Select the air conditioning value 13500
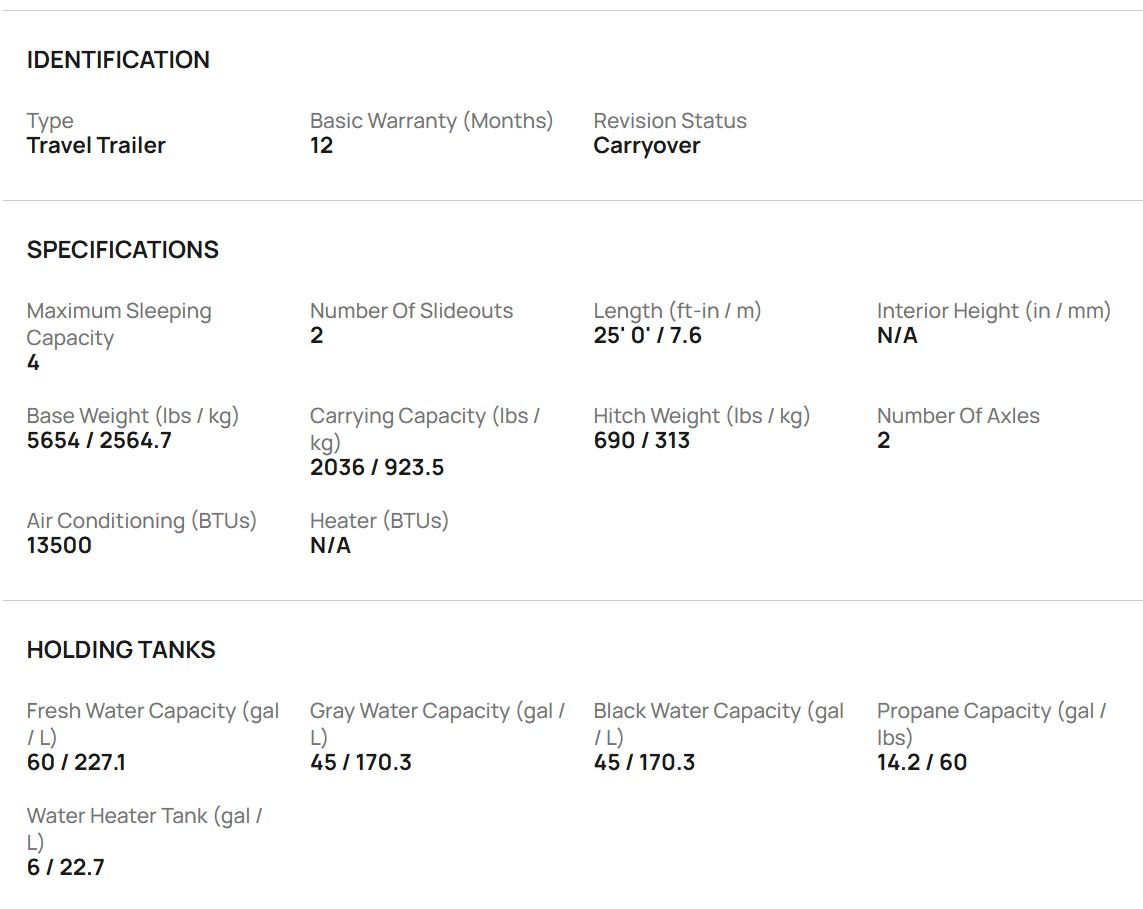This screenshot has width=1143, height=909. click(x=59, y=546)
